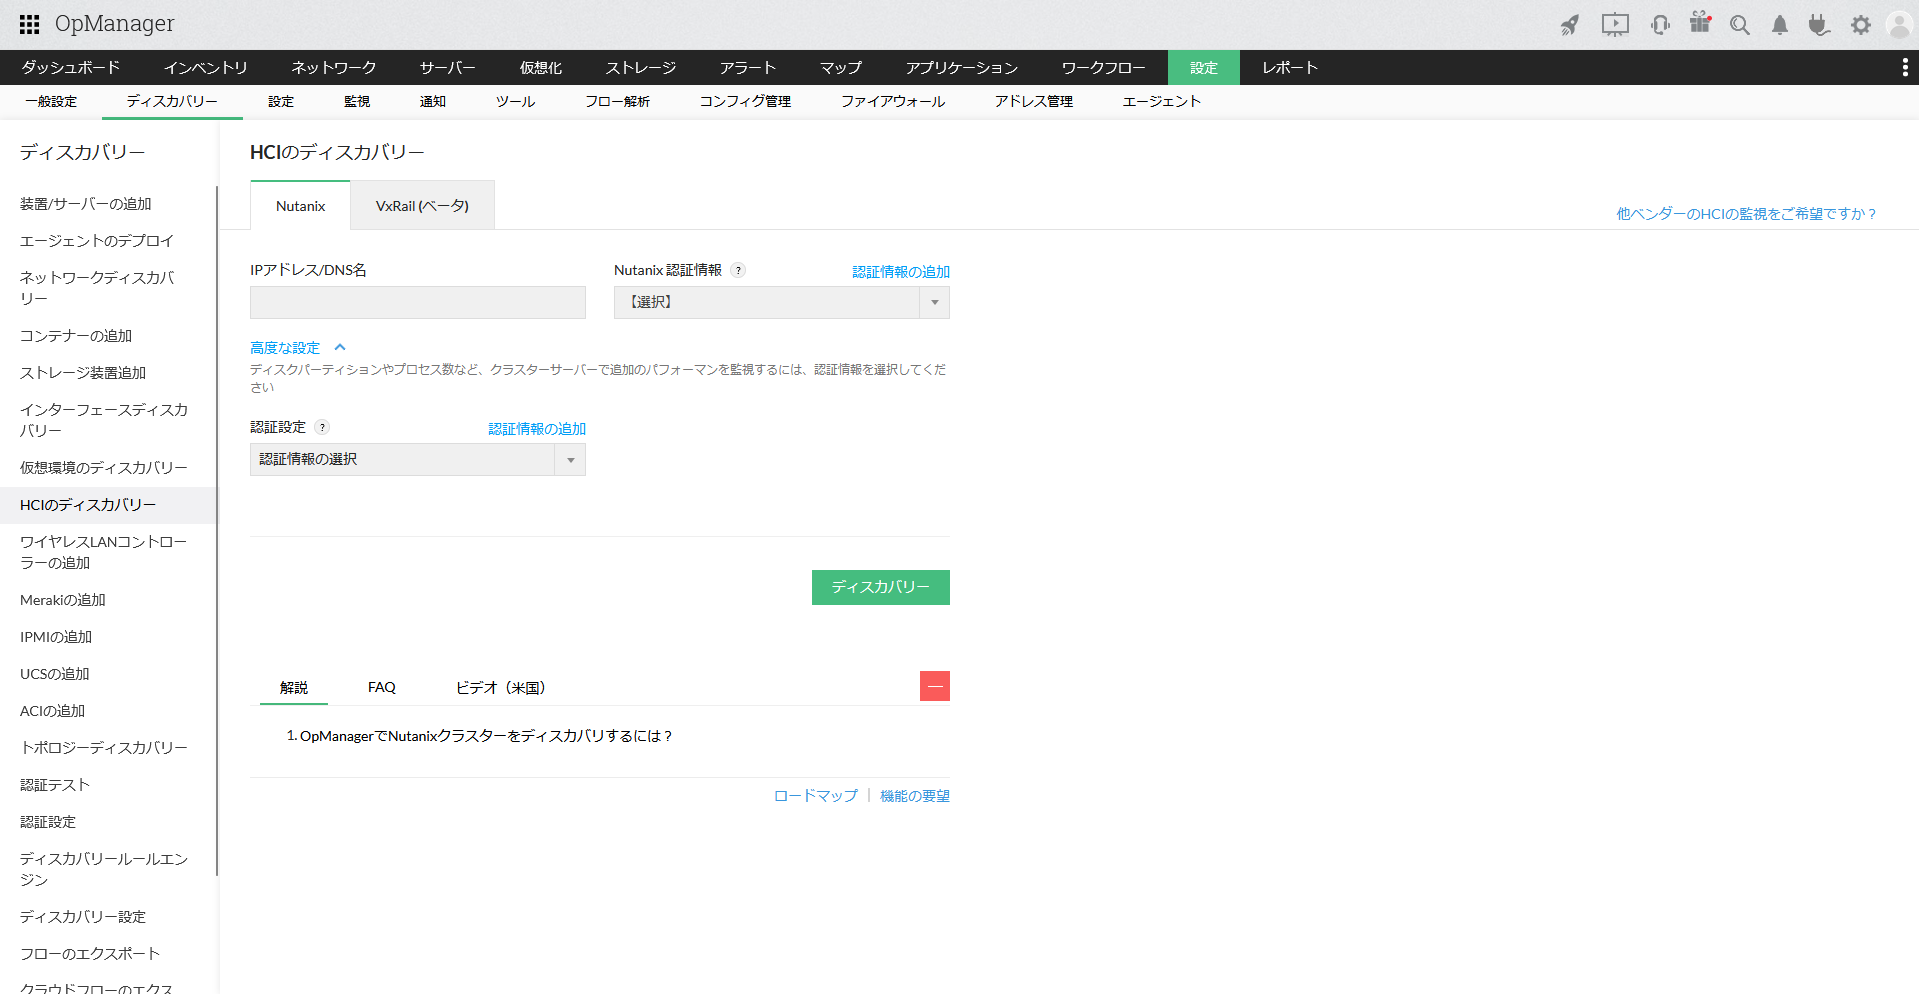Switch to the エージェント sub-tab

pos(1162,102)
